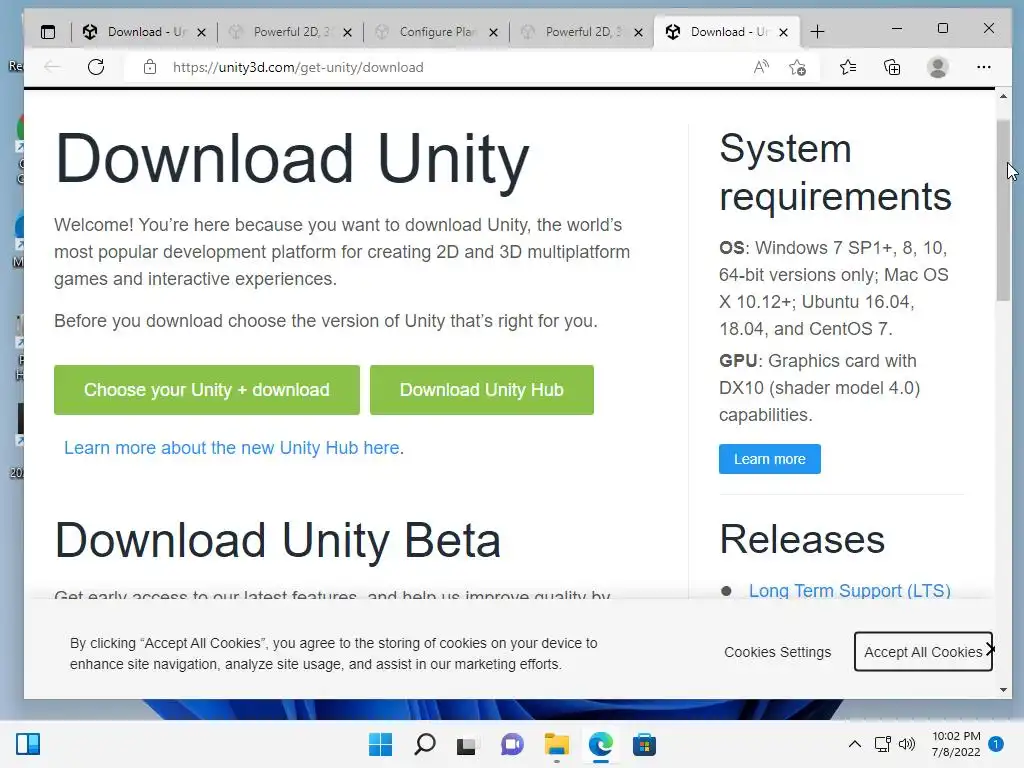Viewport: 1024px width, 768px height.
Task: Open notification badge in system tray
Action: [x=996, y=744]
